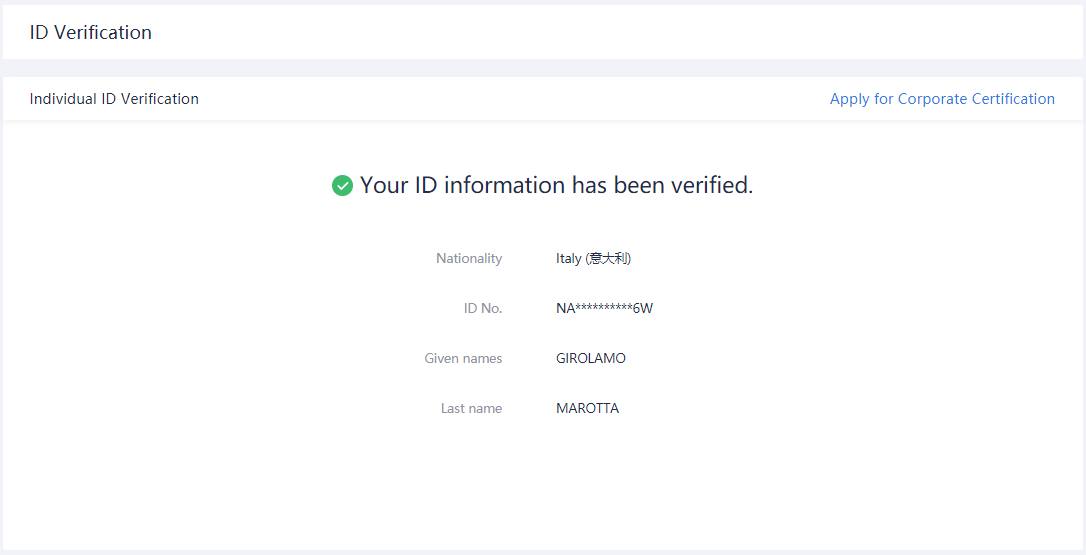The image size is (1086, 555).
Task: Click the word 'Italy' in nationality value
Action: tap(568, 258)
